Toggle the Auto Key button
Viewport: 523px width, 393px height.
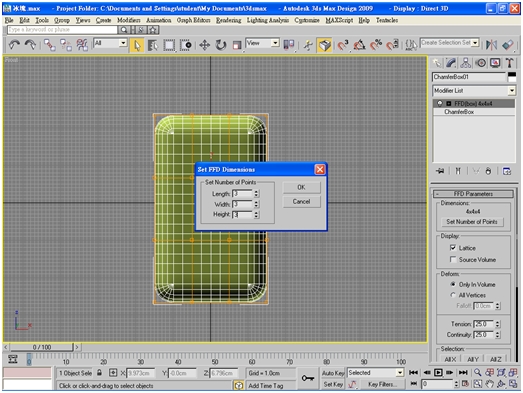333,373
